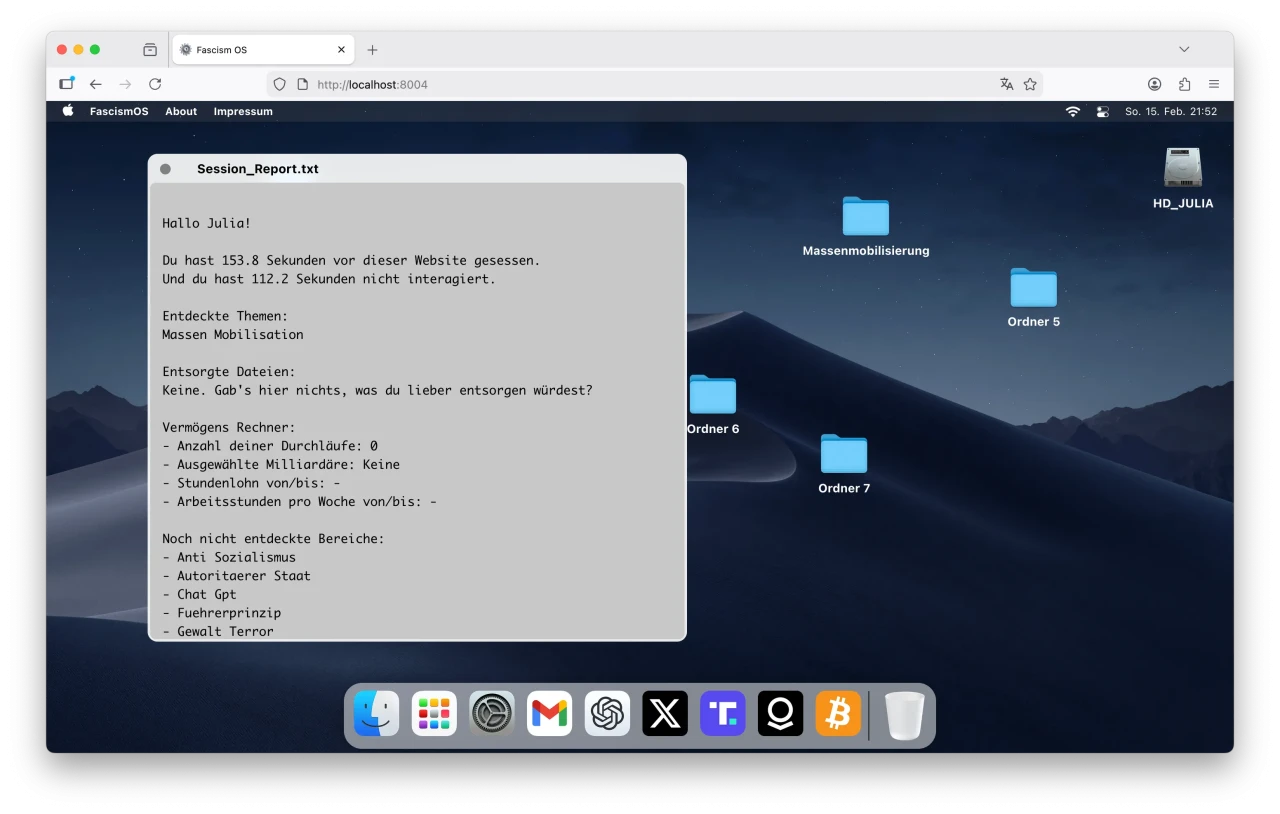Close the Session_Report.txt window
Viewport: 1280px width, 814px height.
165,169
